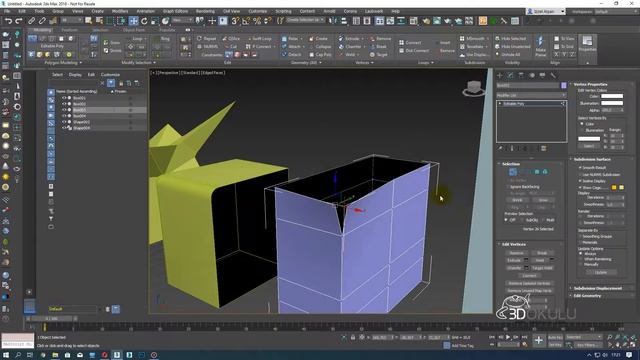Viewport: 640px width, 360px height.
Task: Open the Rendering menu
Action: coord(205,11)
